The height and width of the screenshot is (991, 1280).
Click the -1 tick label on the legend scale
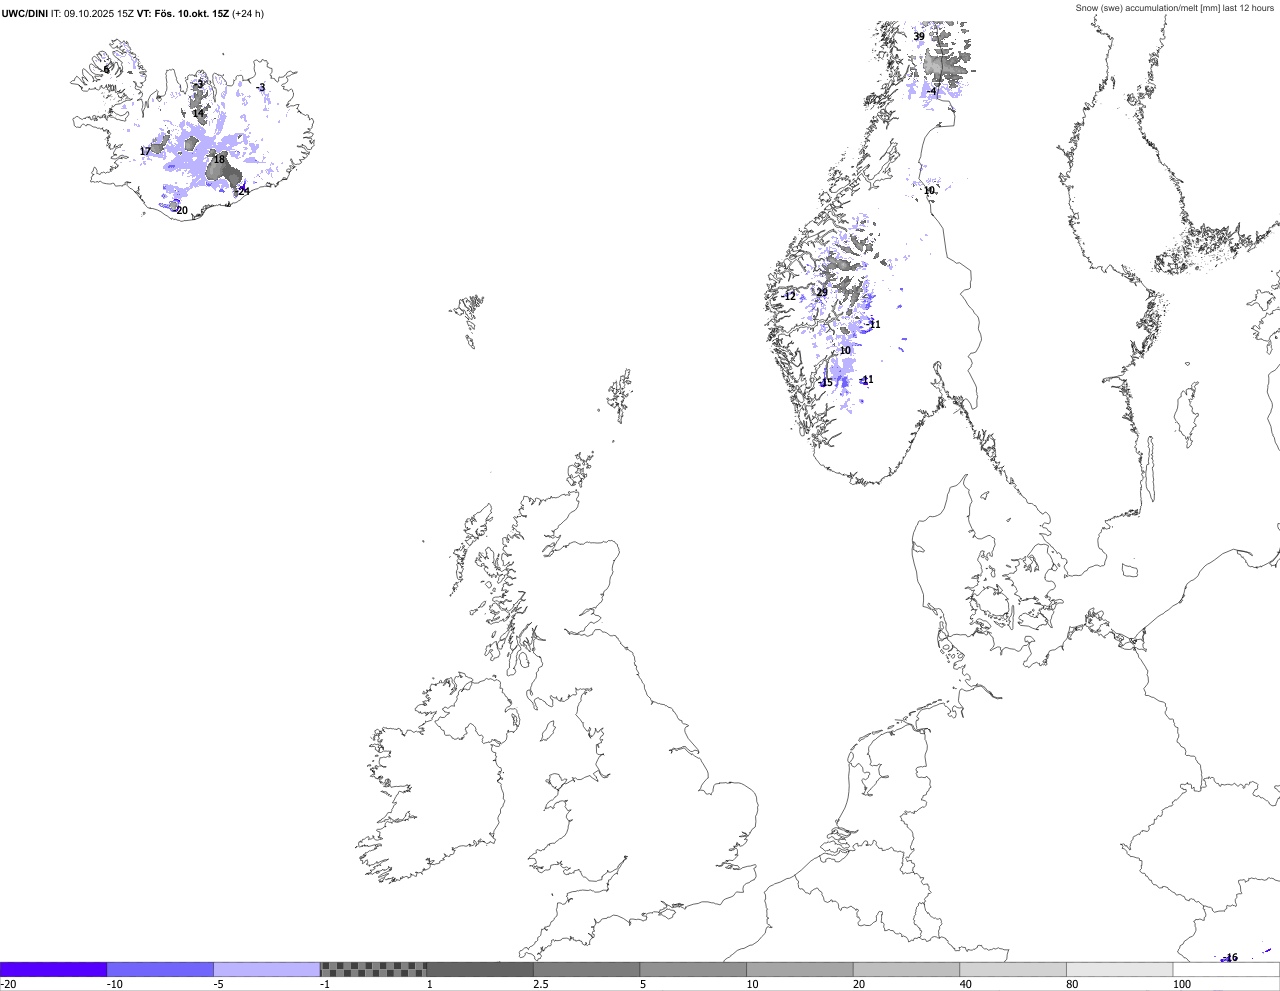coord(325,984)
